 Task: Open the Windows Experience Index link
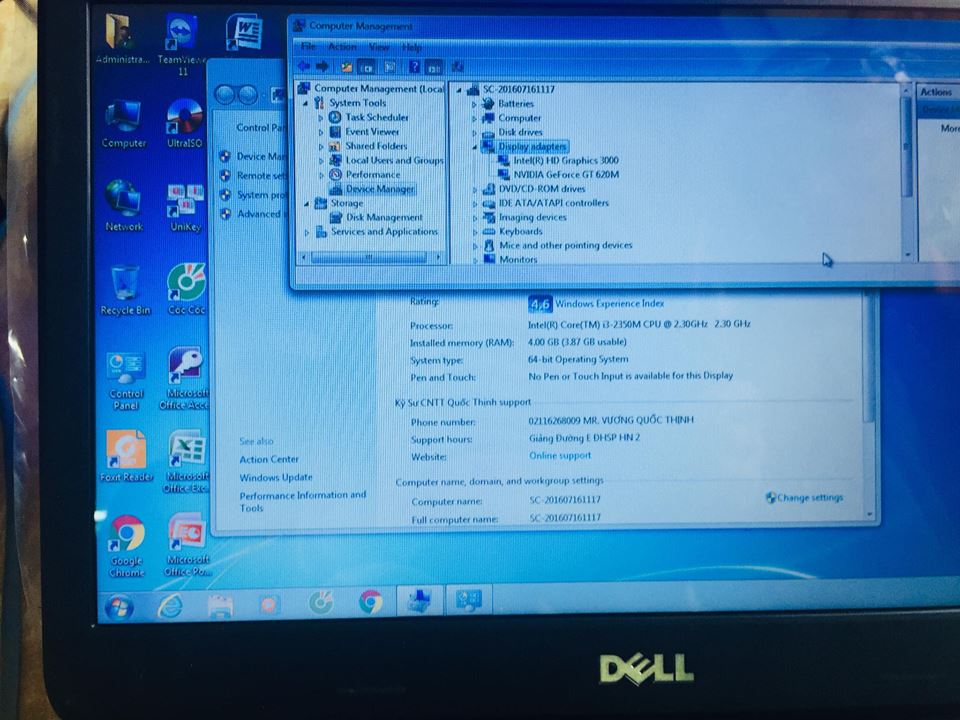(x=609, y=303)
